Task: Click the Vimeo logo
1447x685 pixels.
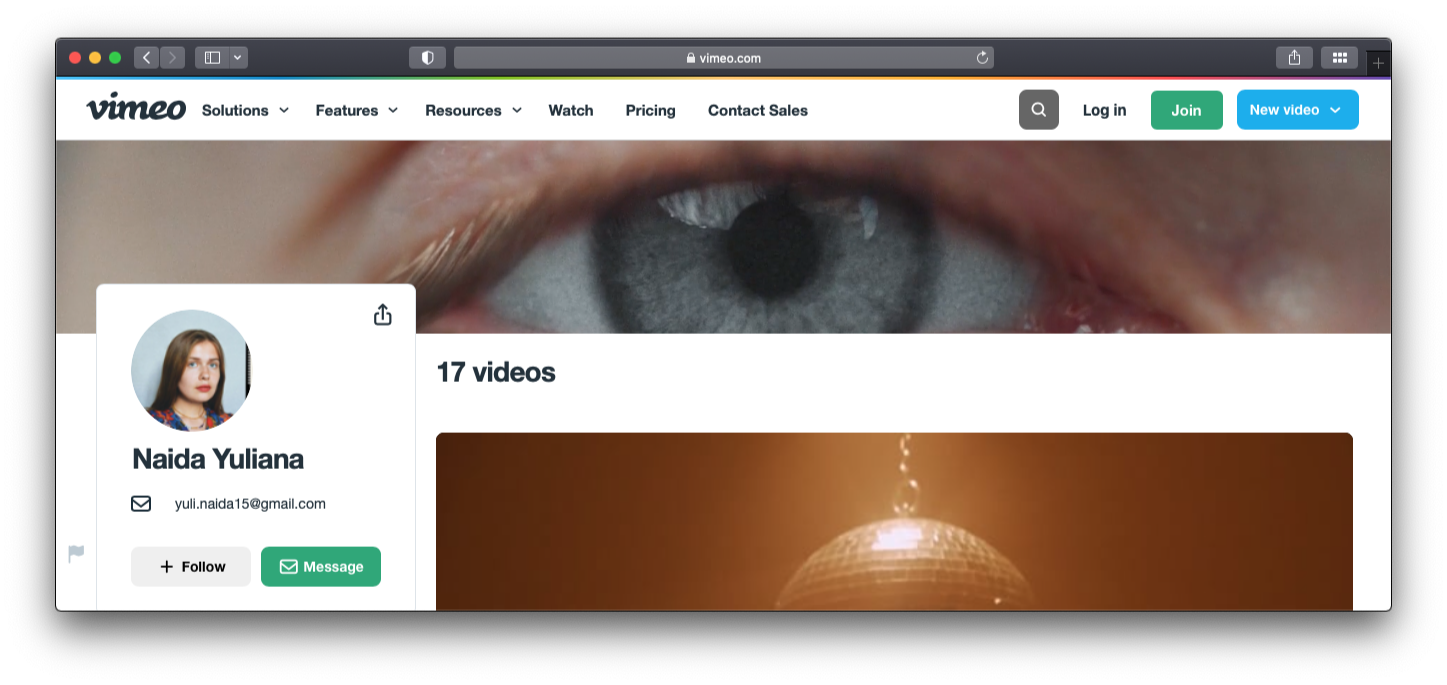Action: pos(136,109)
